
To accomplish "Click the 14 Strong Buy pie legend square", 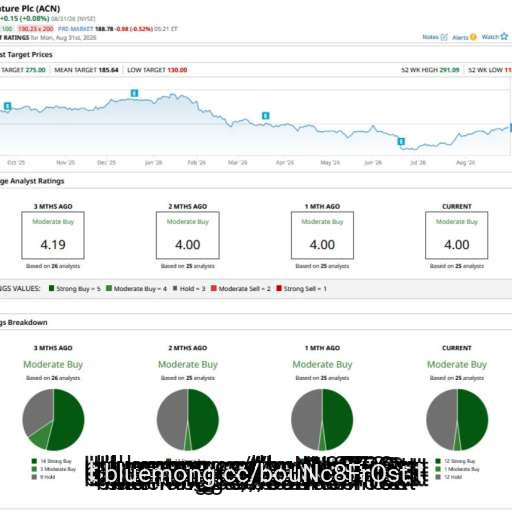I will tap(34, 461).
